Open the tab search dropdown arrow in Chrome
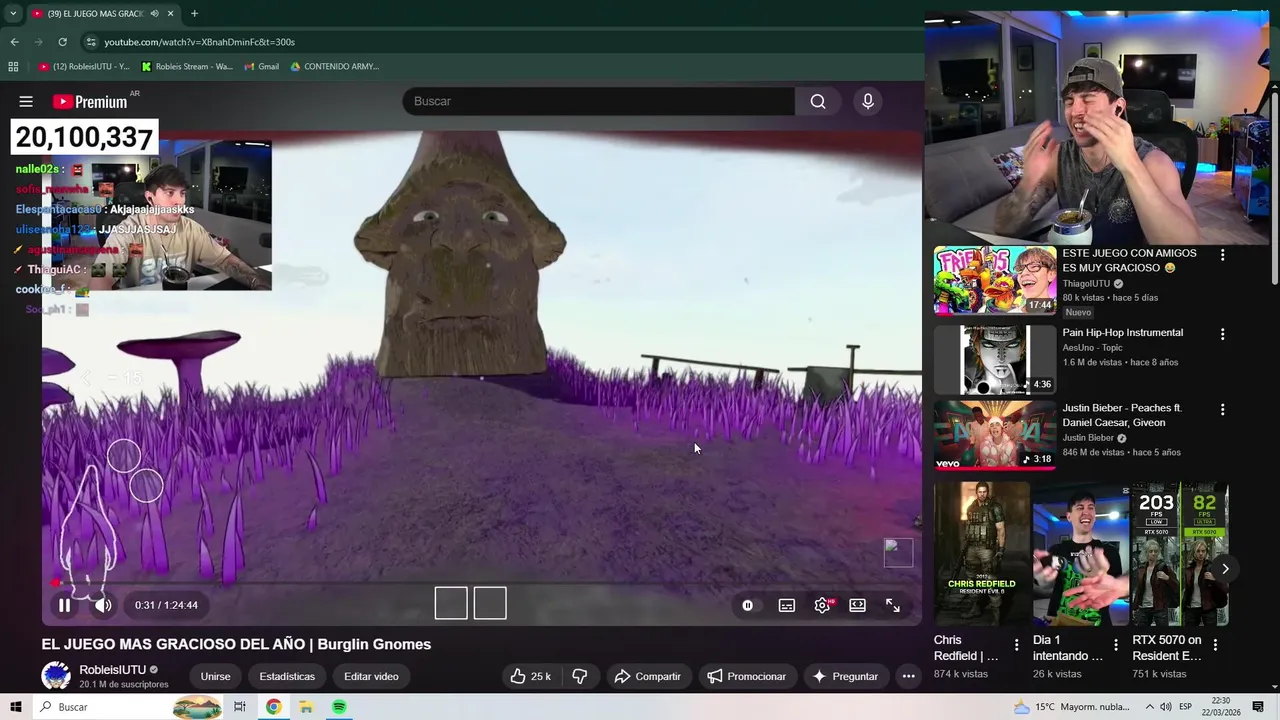 tap(13, 13)
